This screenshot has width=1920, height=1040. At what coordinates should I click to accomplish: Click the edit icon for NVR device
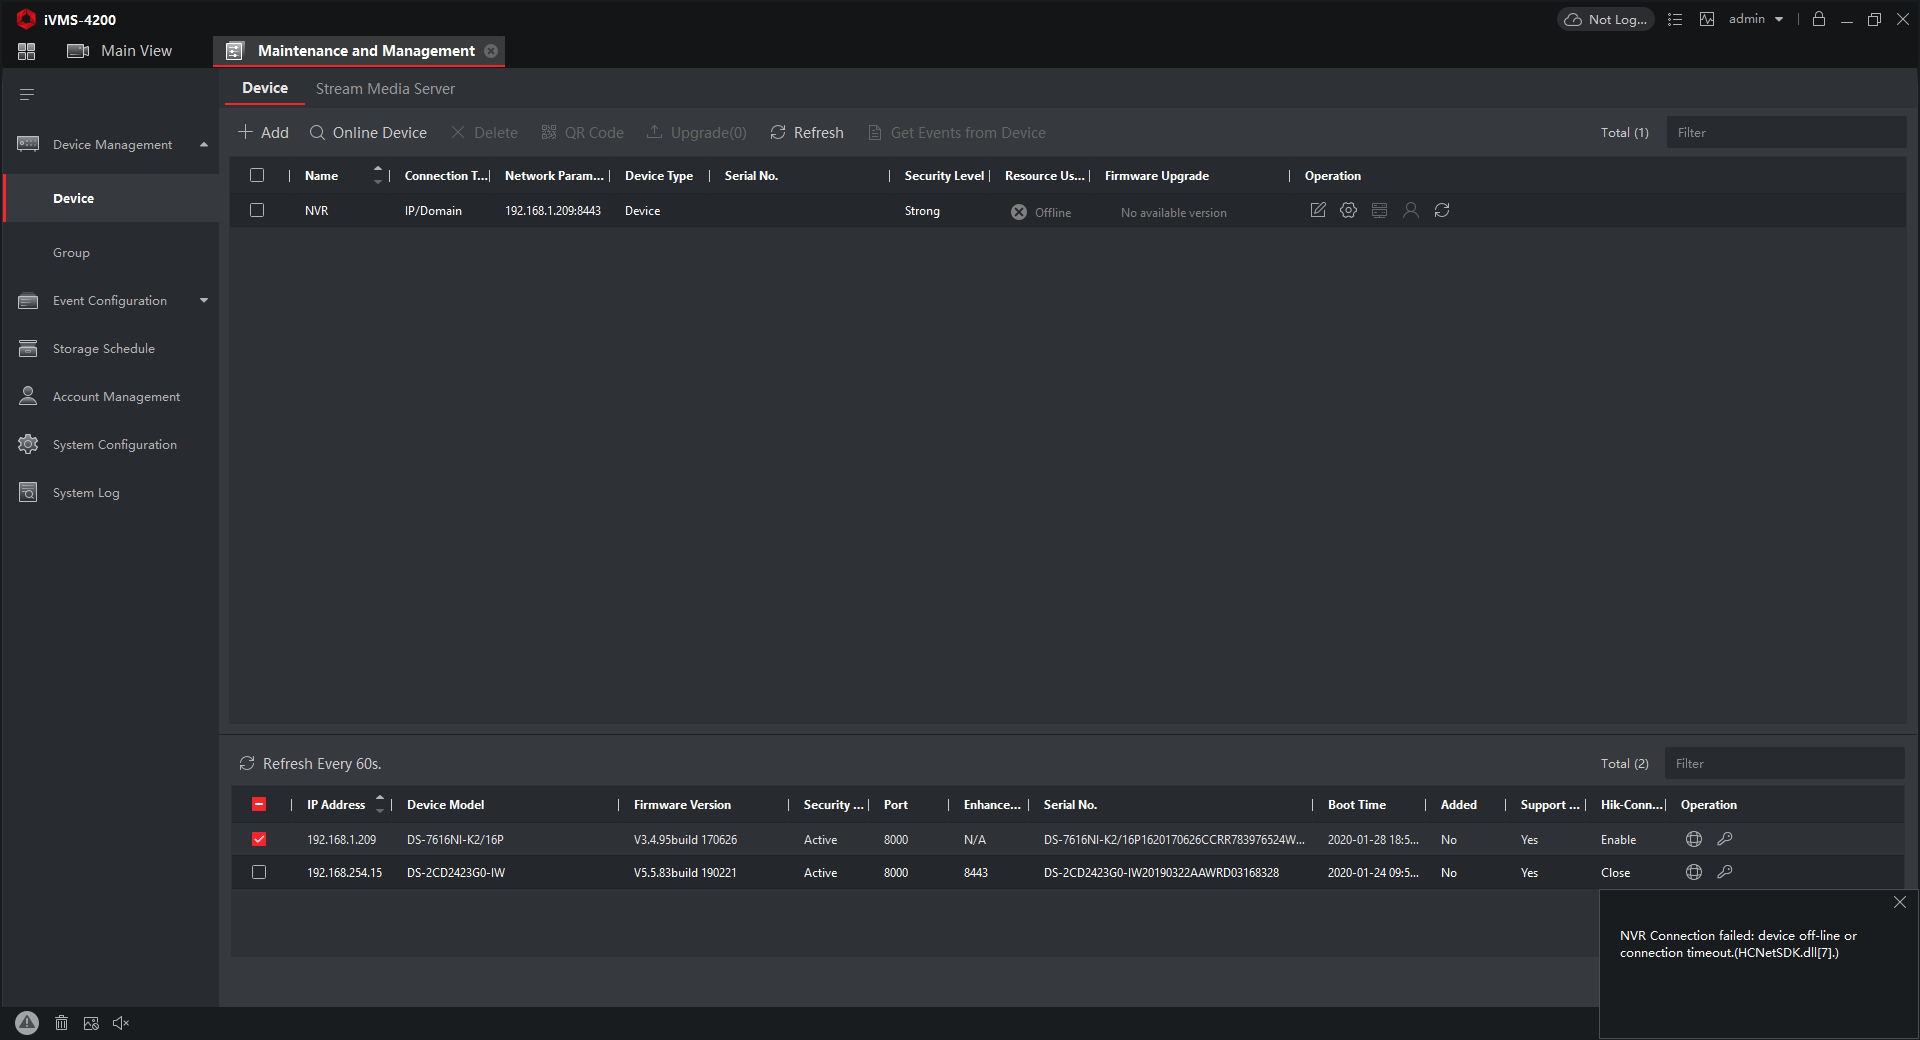click(1318, 210)
